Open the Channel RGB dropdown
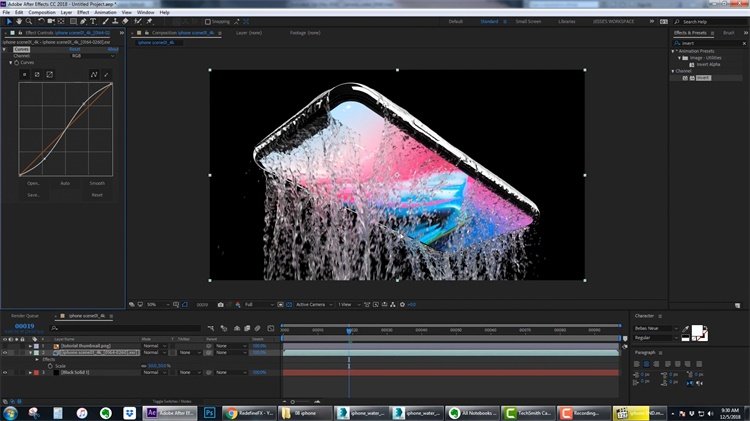This screenshot has width=750, height=421. [93, 56]
